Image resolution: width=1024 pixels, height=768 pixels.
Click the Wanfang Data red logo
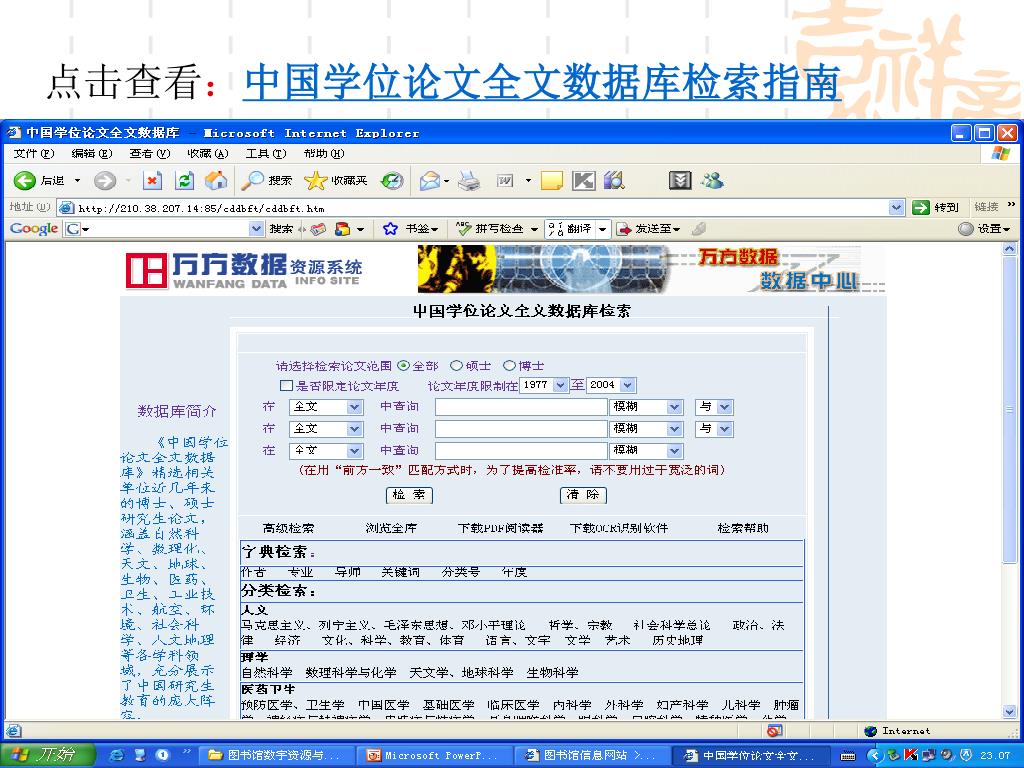(146, 270)
